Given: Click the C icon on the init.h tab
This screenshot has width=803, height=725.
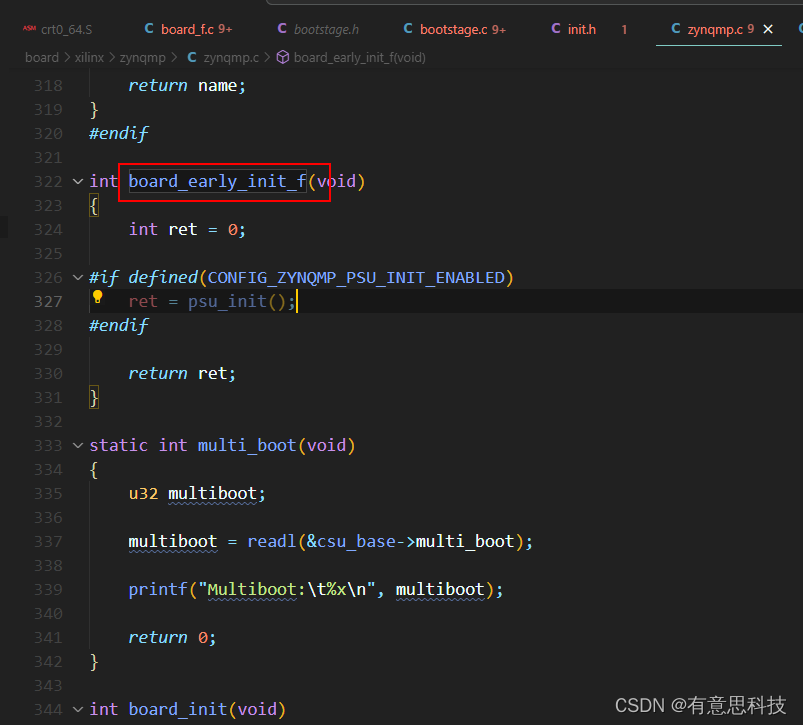Looking at the screenshot, I should point(557,29).
